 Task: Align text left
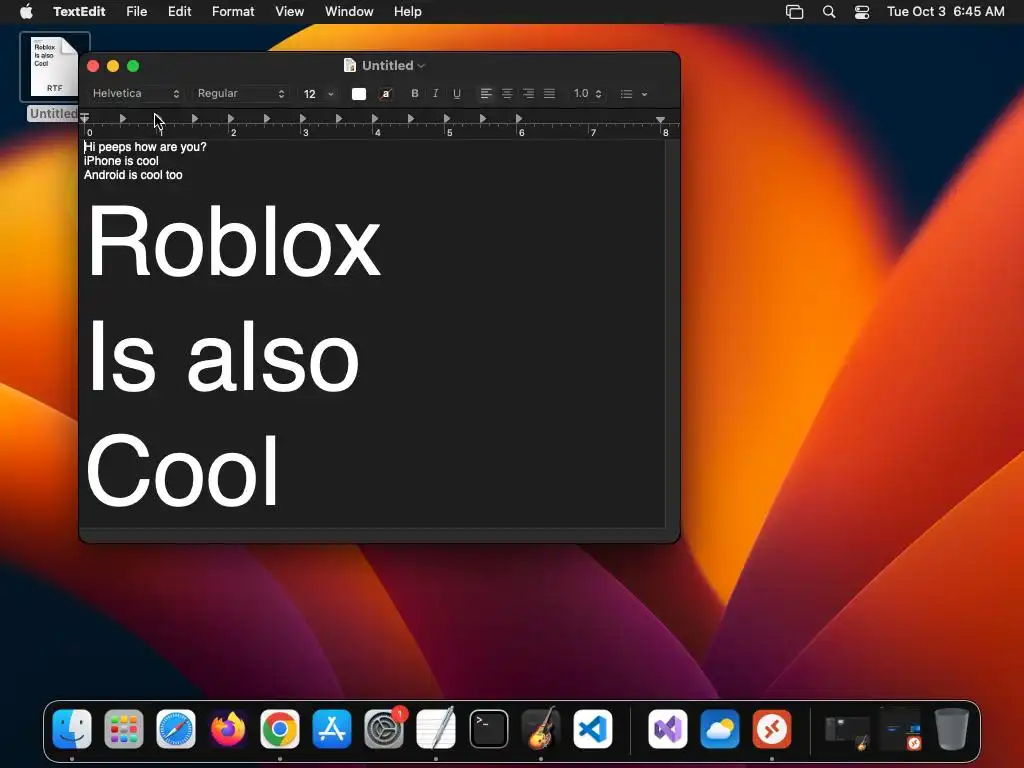[486, 93]
